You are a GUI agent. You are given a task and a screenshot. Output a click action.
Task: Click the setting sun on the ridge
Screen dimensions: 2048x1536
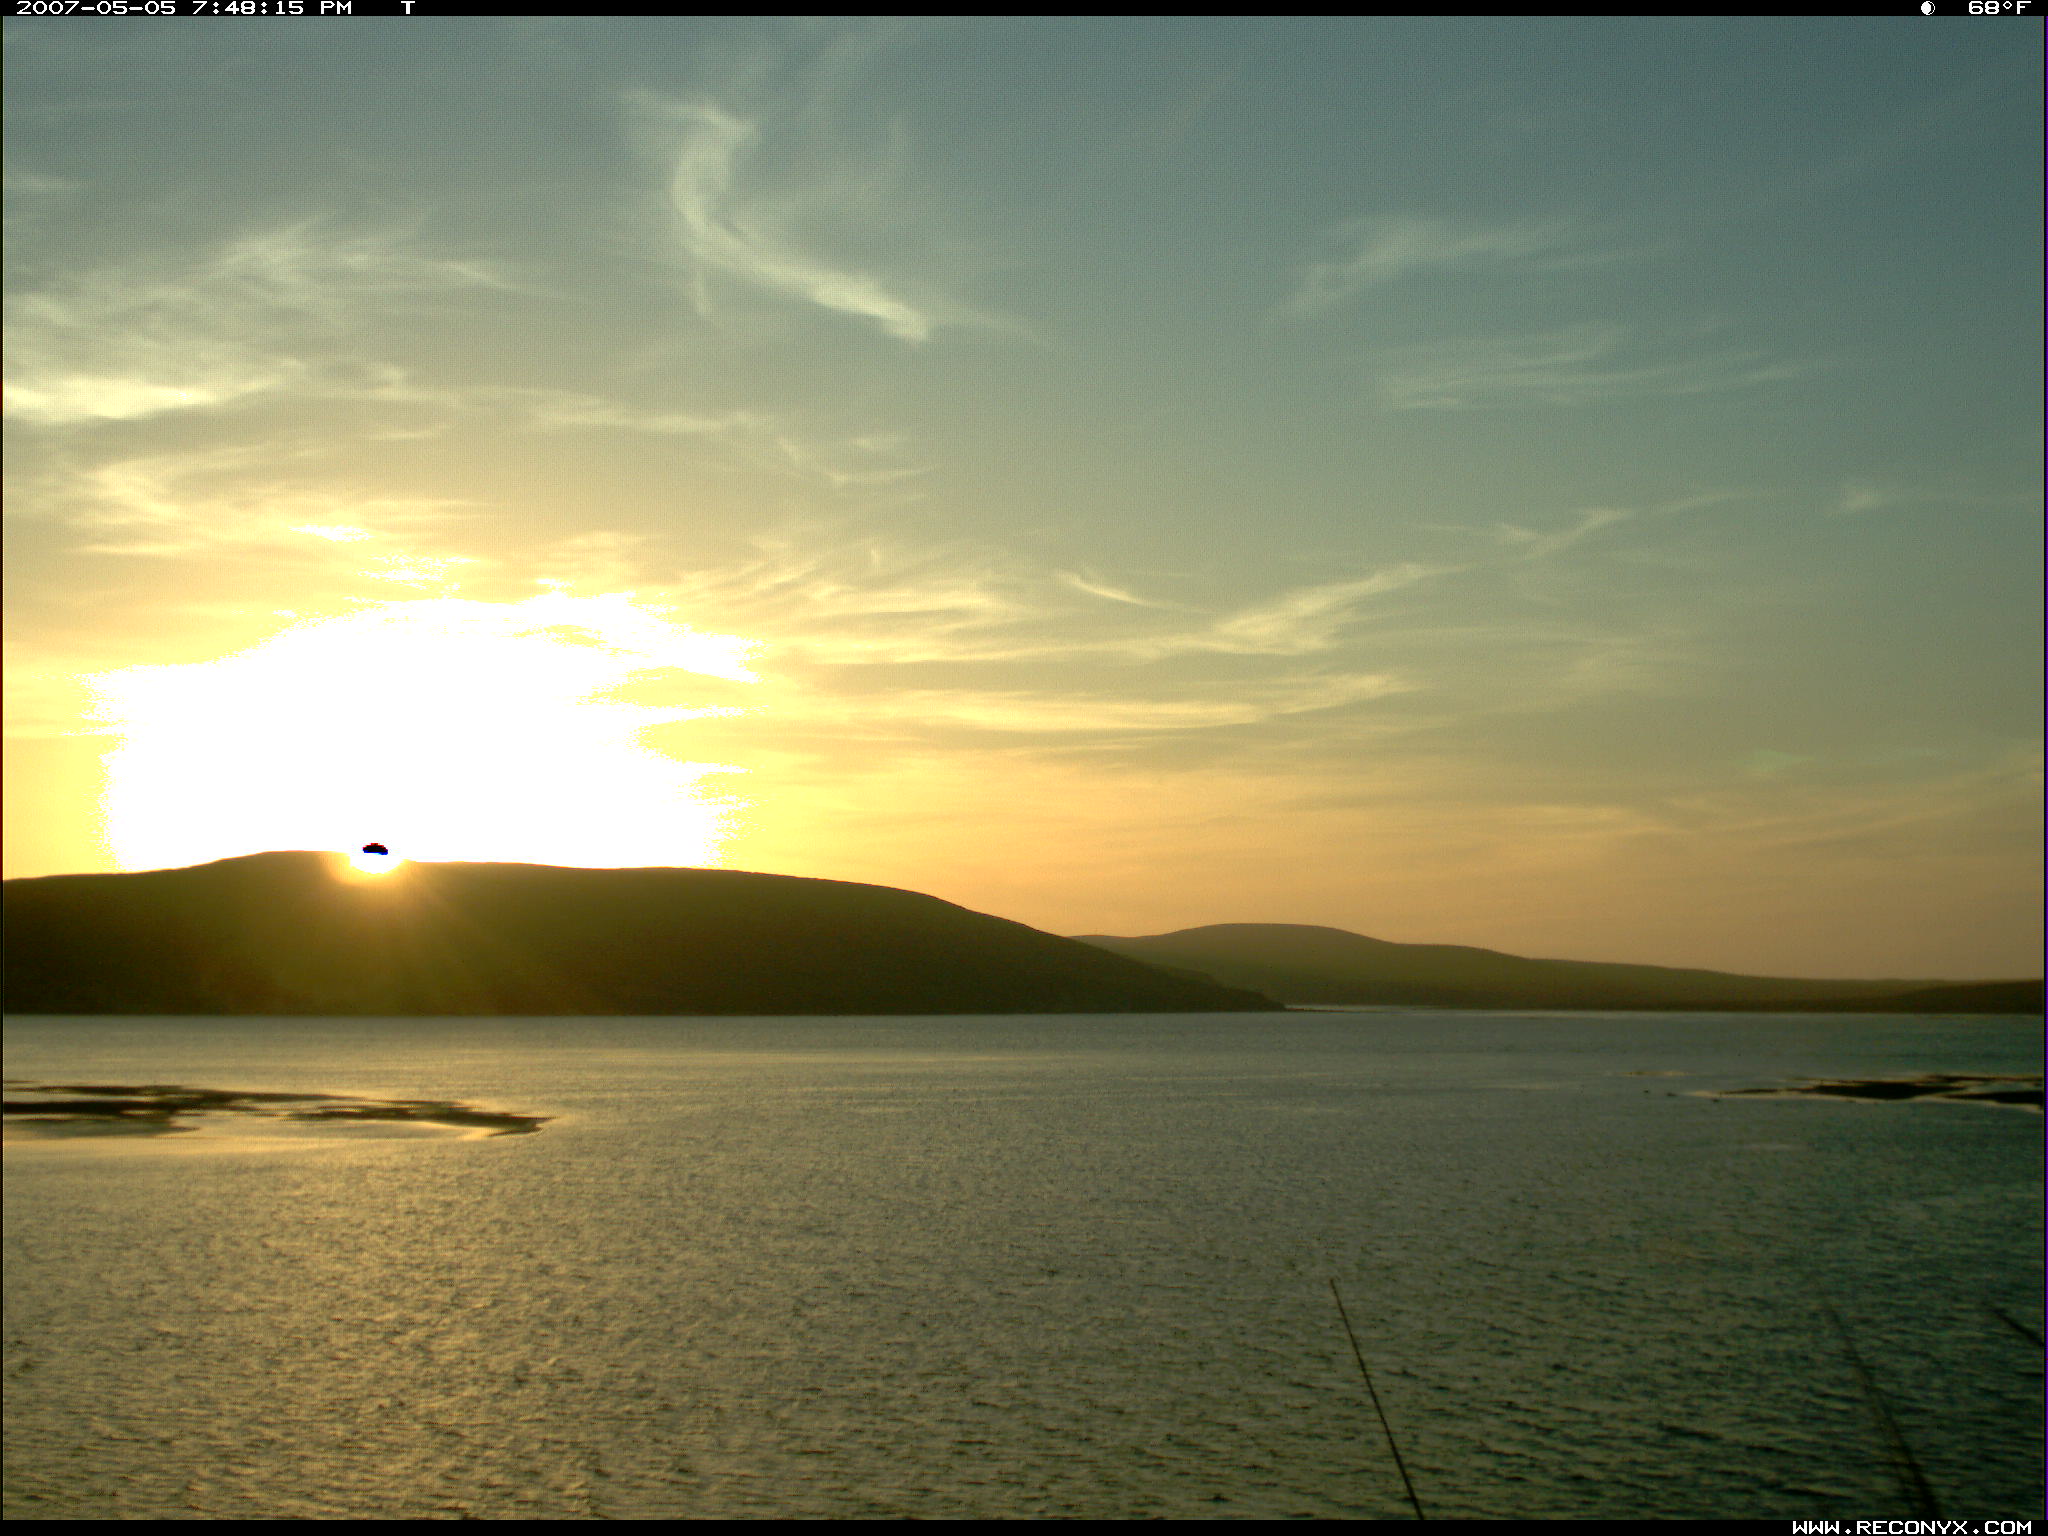tap(373, 864)
